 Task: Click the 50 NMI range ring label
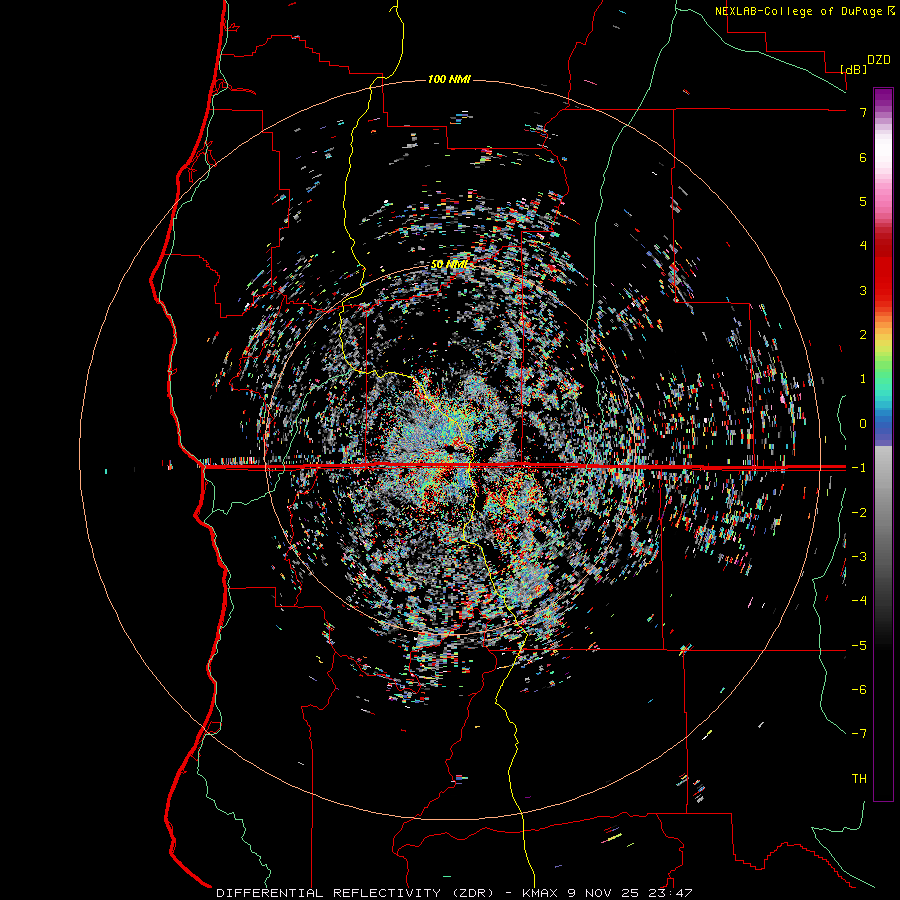(x=449, y=264)
